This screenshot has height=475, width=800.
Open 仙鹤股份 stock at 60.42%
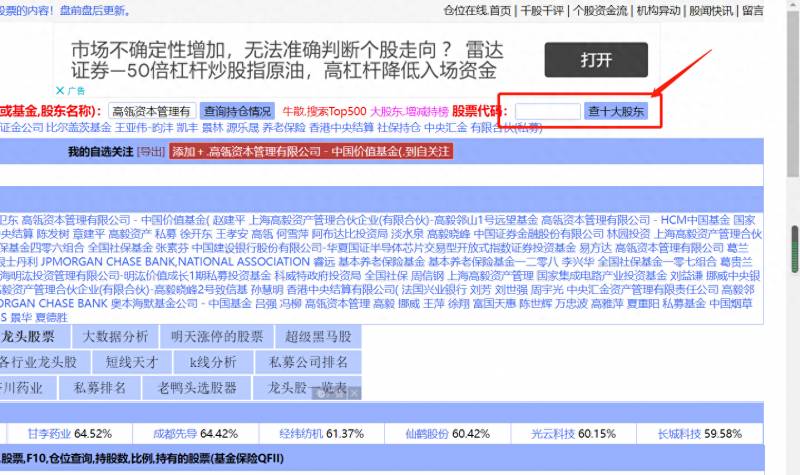[x=427, y=434]
